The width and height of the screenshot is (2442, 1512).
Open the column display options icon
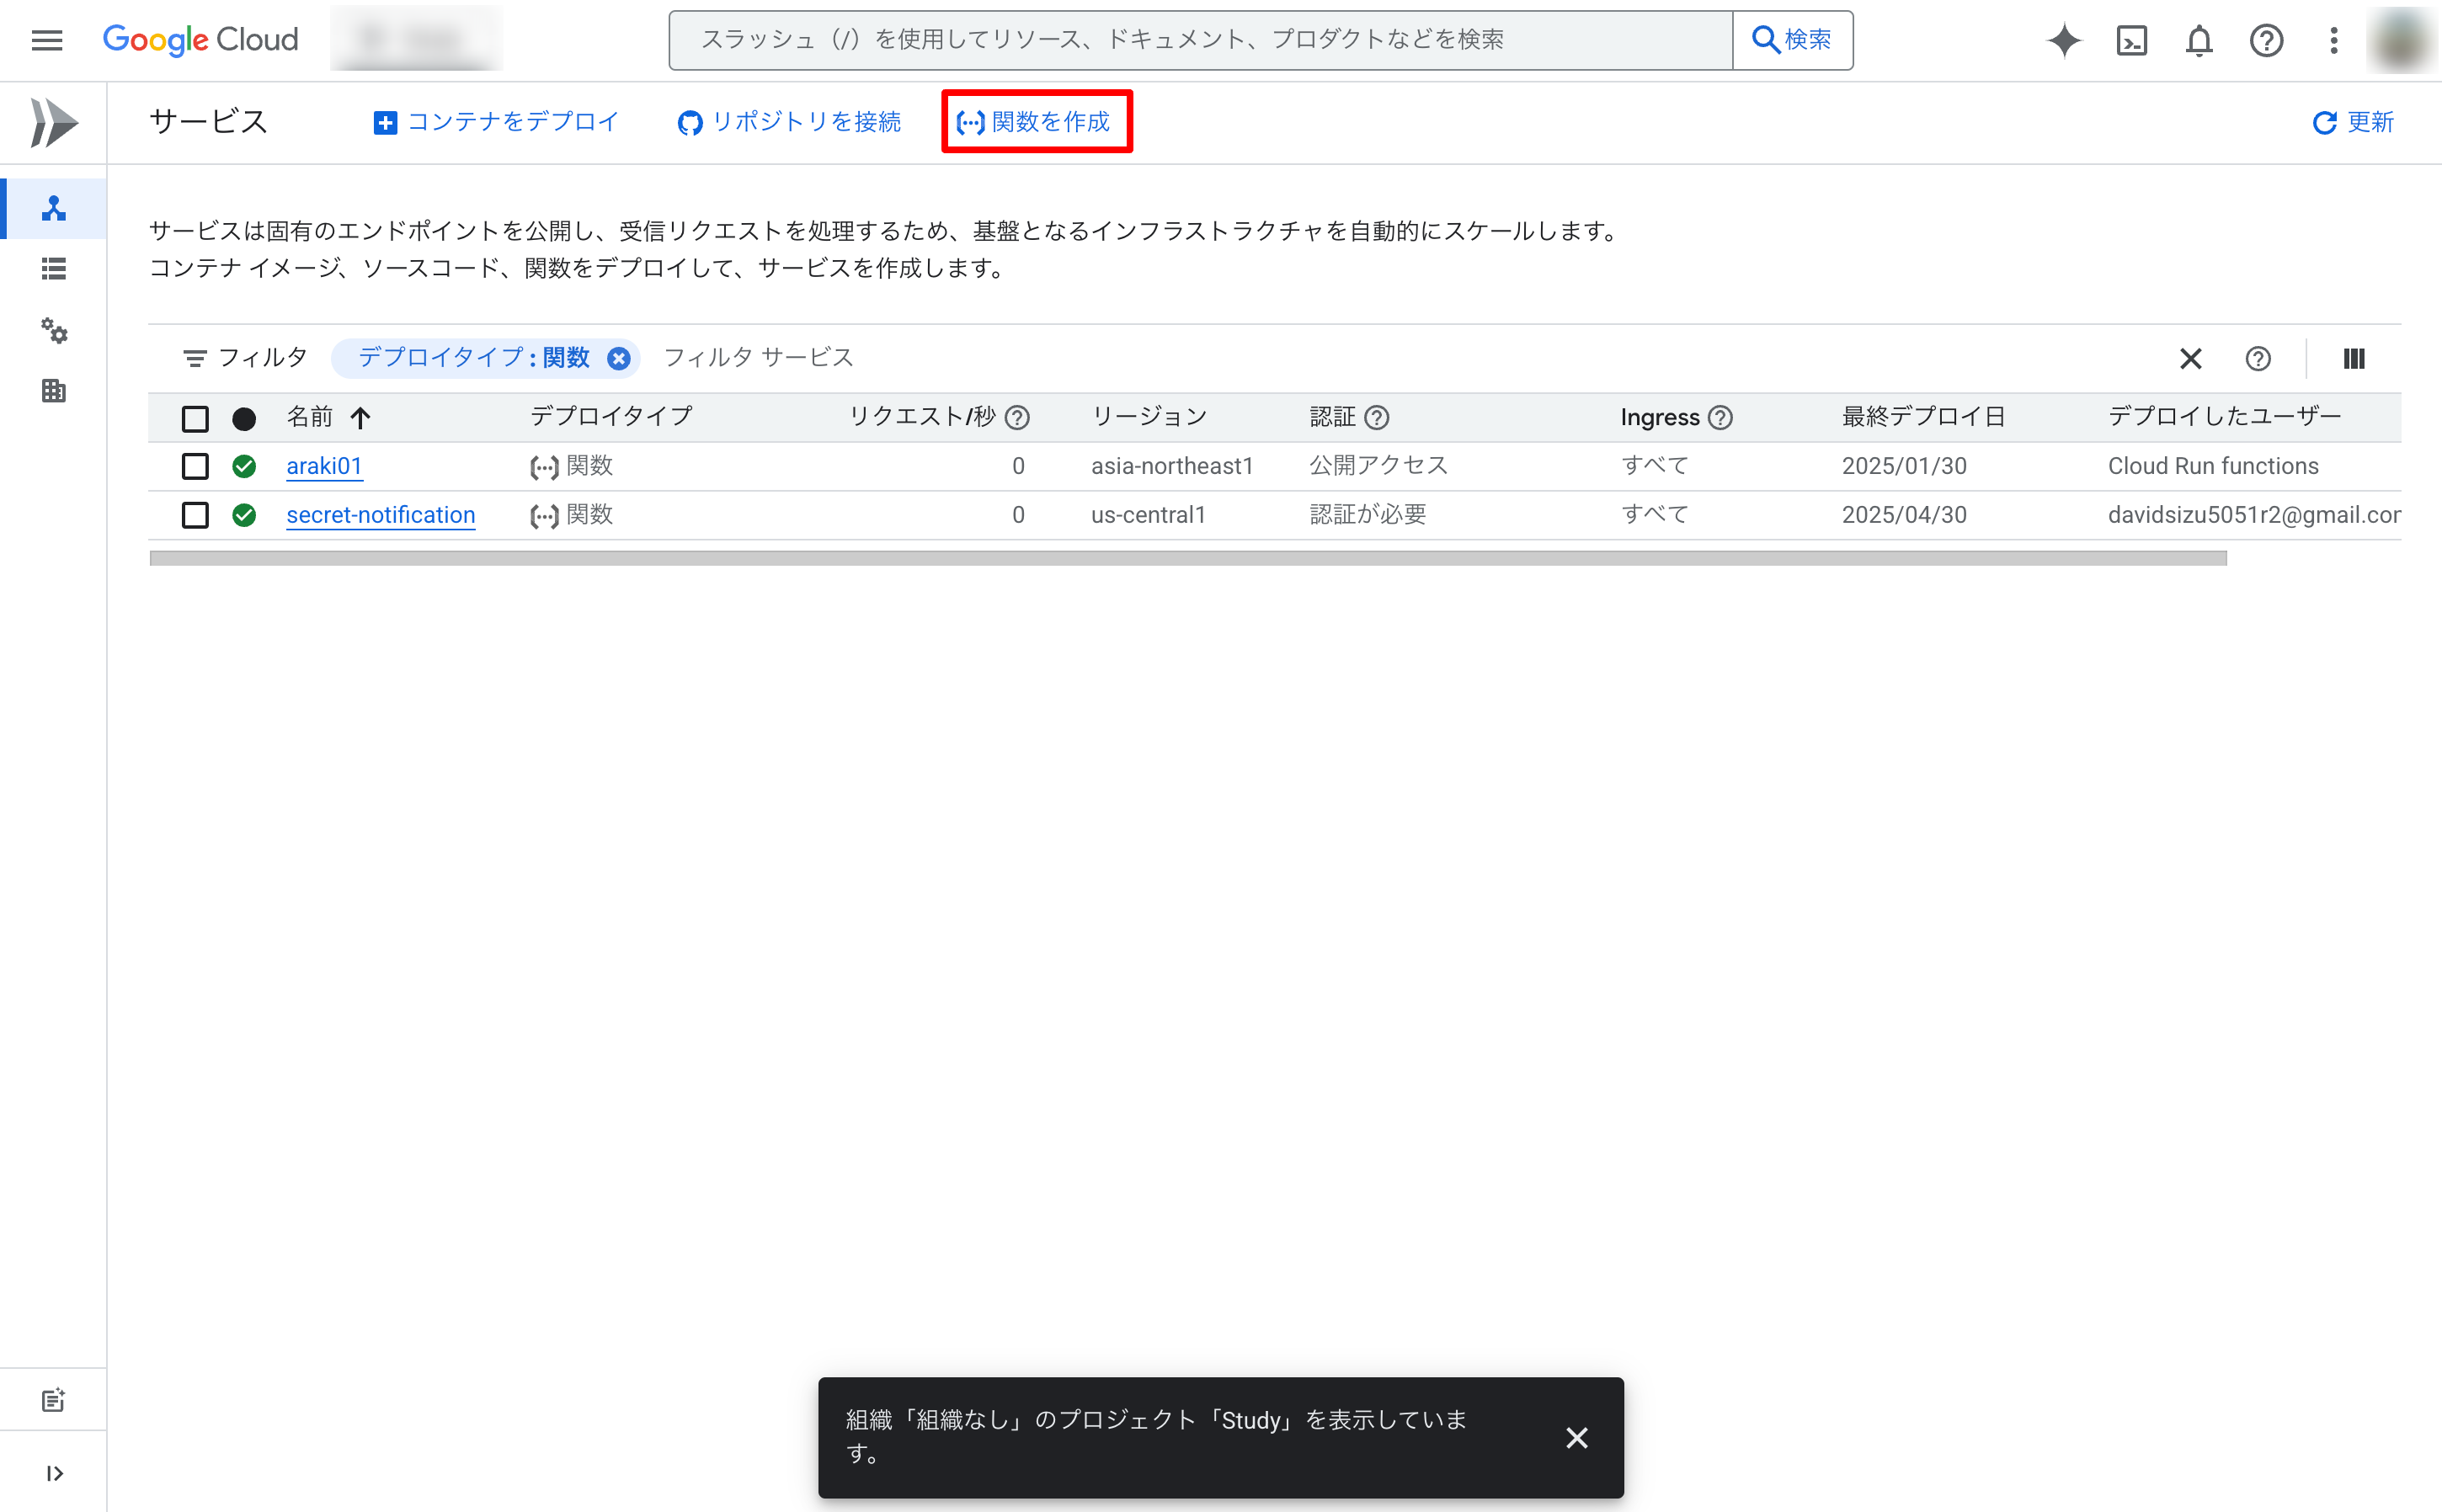(x=2354, y=358)
